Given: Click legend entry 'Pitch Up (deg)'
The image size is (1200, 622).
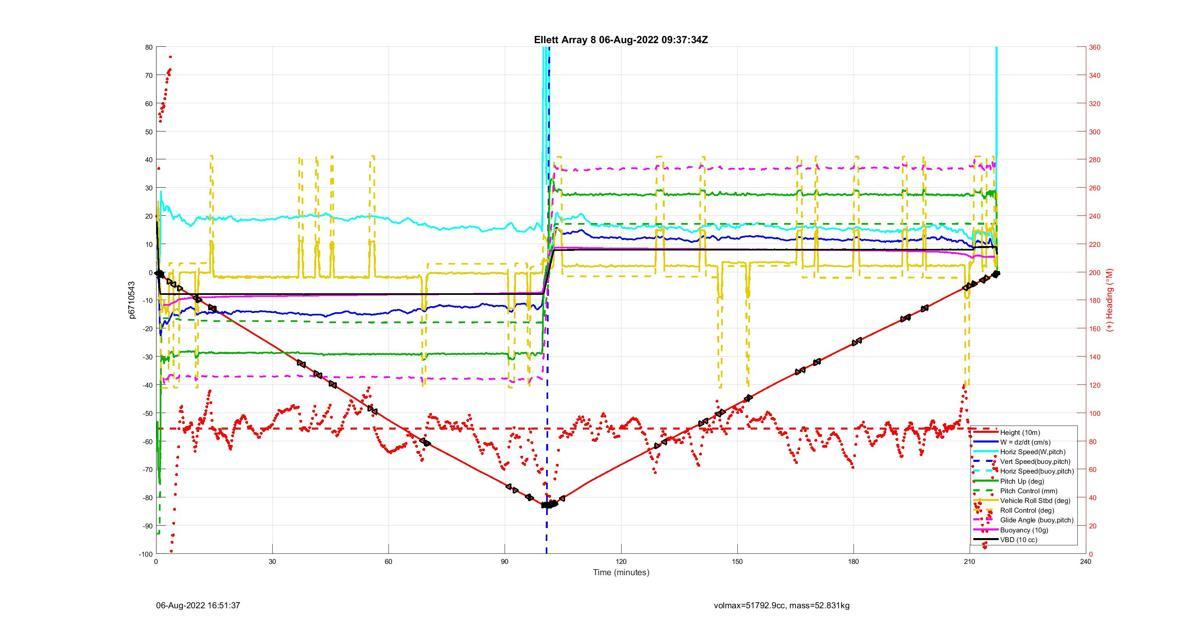Looking at the screenshot, I should [x=1022, y=481].
